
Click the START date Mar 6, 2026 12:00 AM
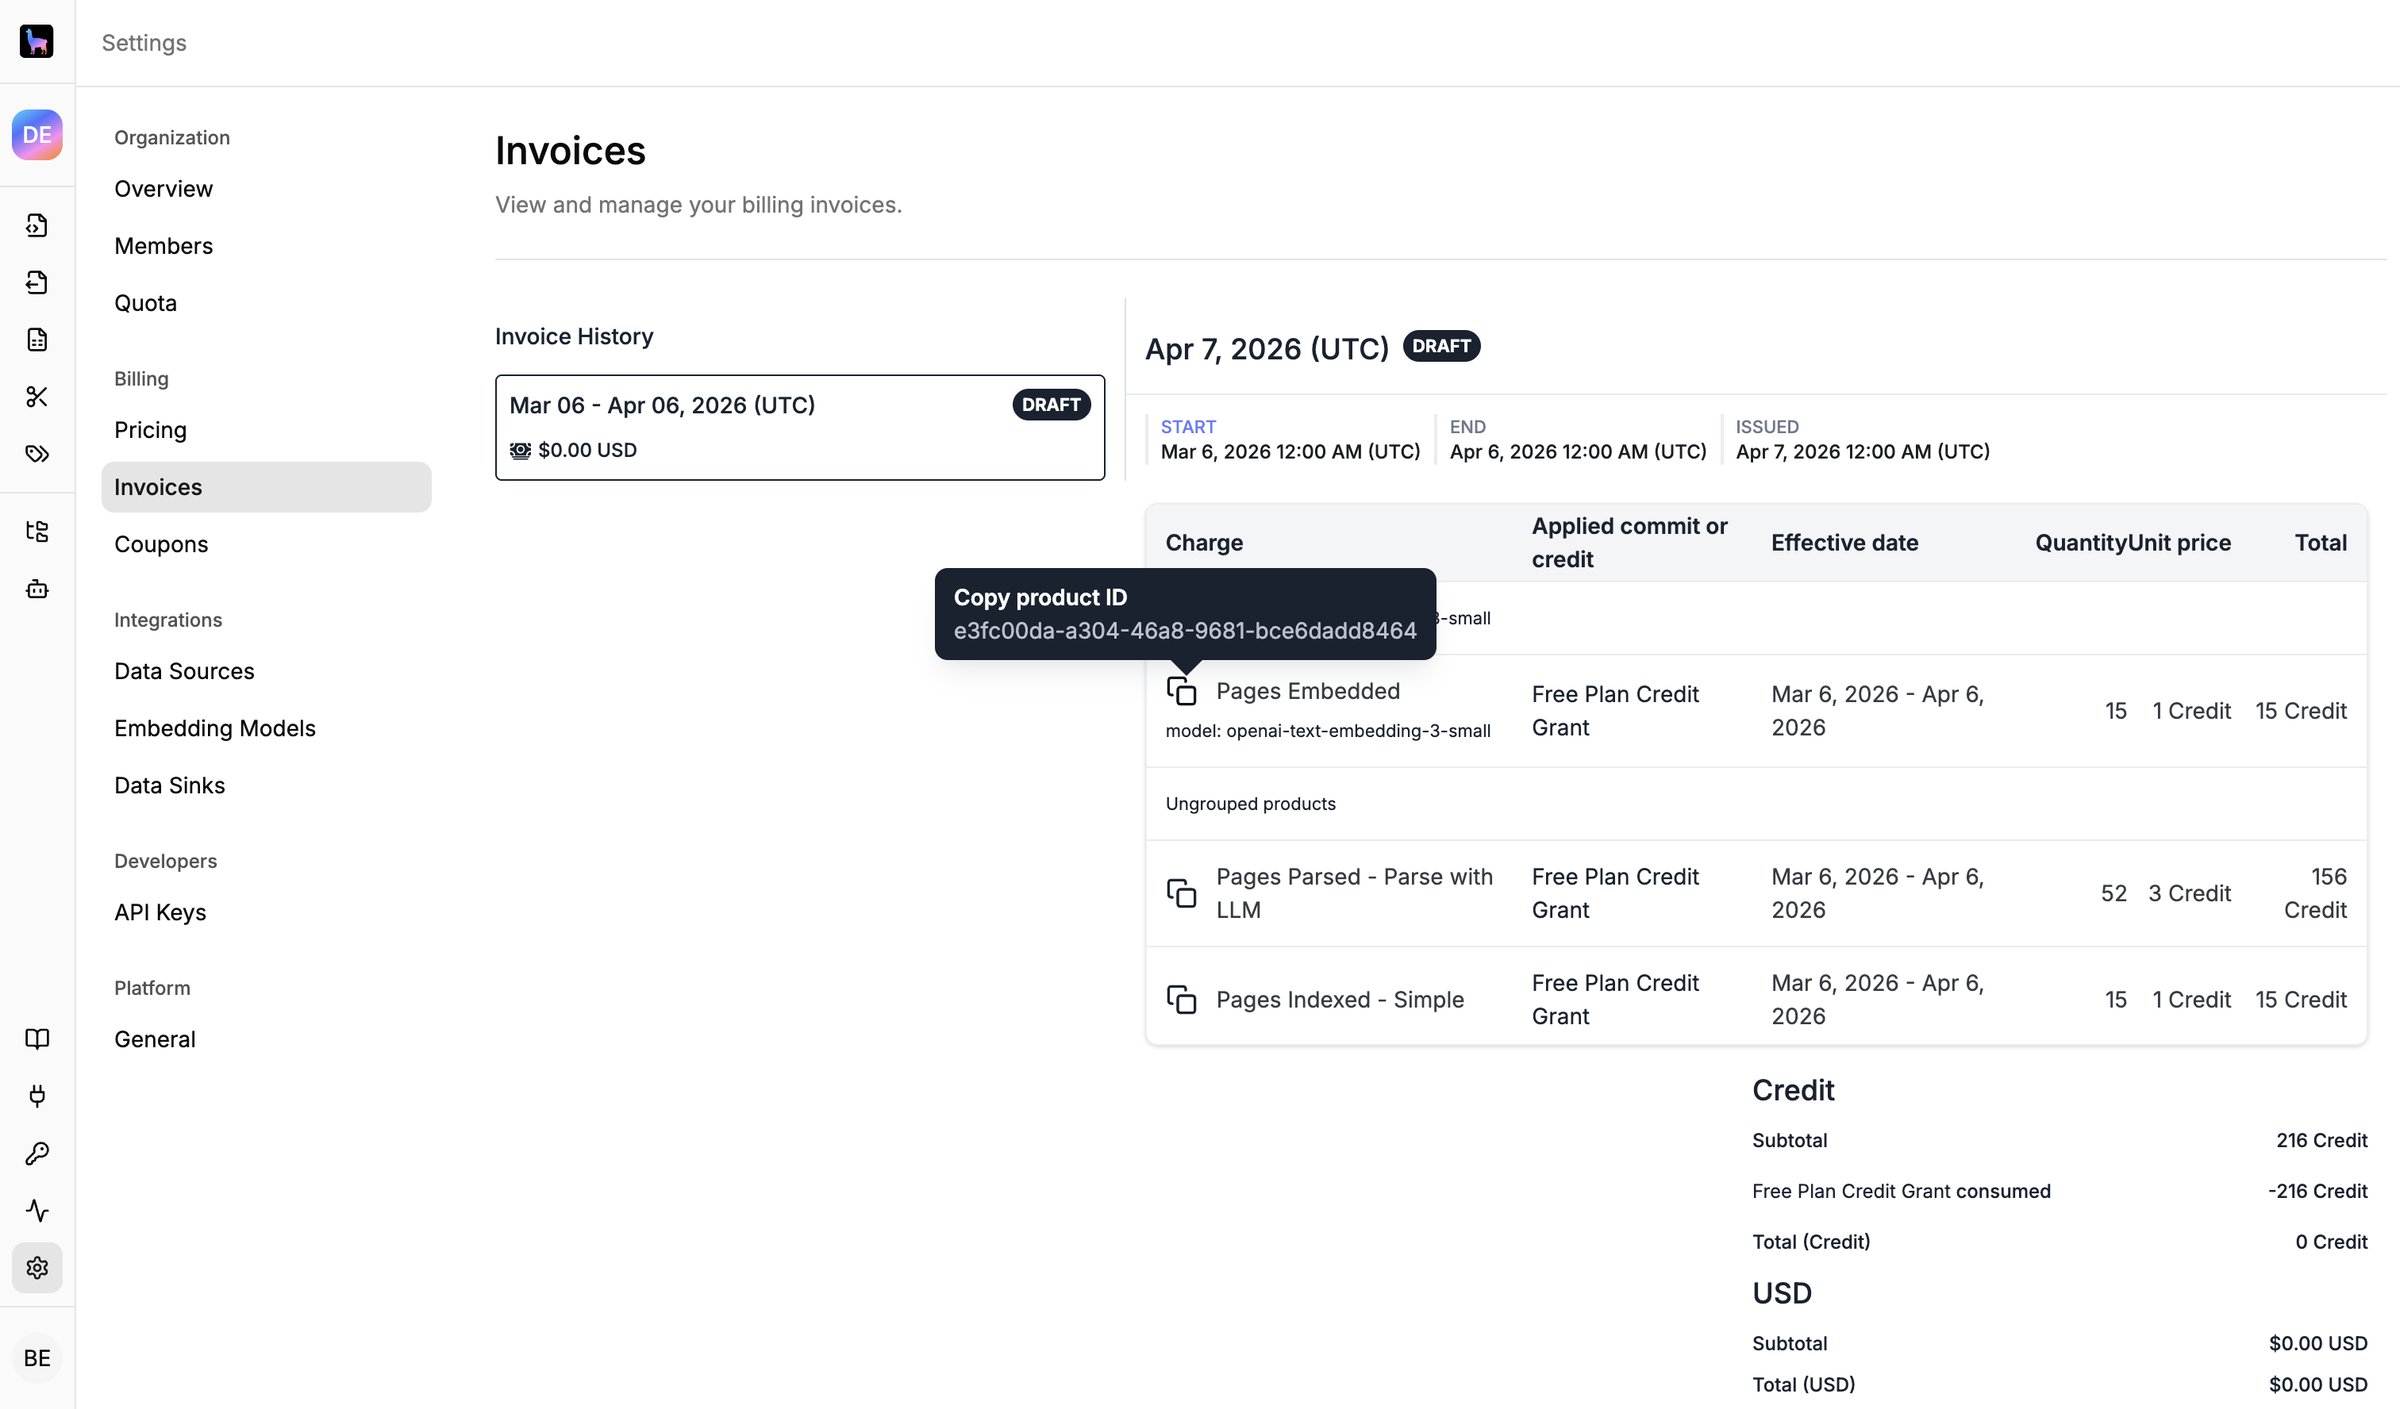point(1290,452)
